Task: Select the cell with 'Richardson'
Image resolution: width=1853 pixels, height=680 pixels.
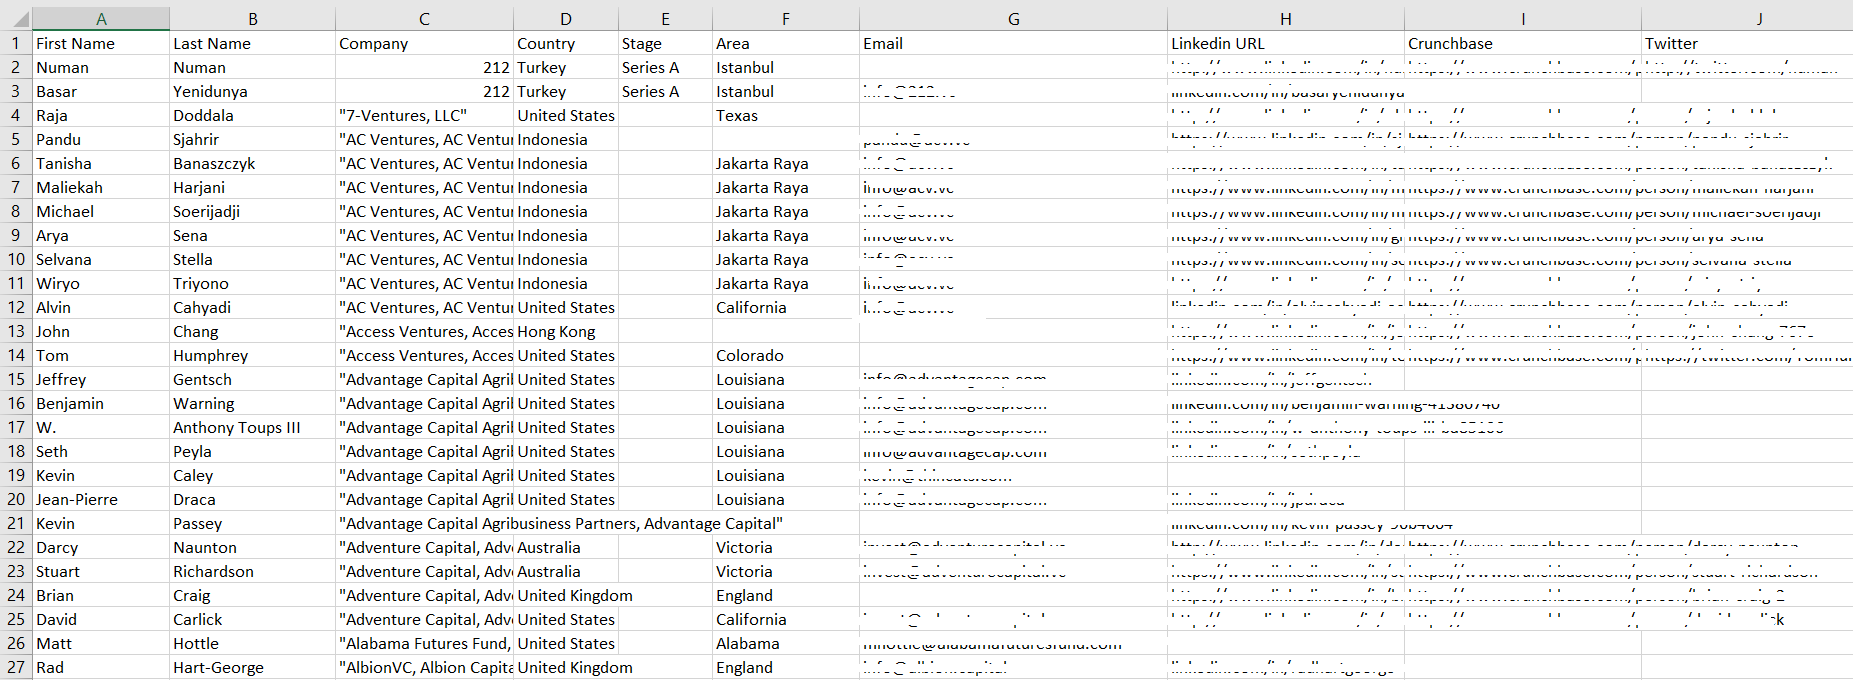Action: click(x=252, y=571)
